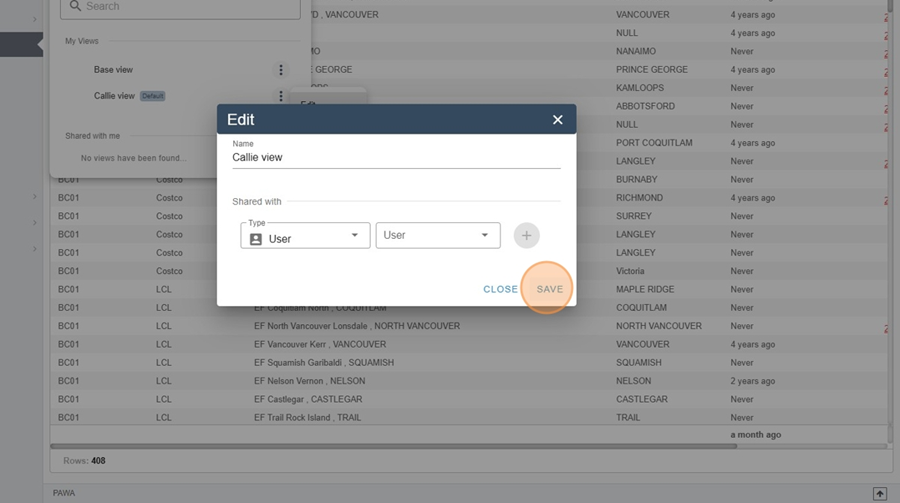
Task: Click the search magnifier icon
Action: (75, 6)
